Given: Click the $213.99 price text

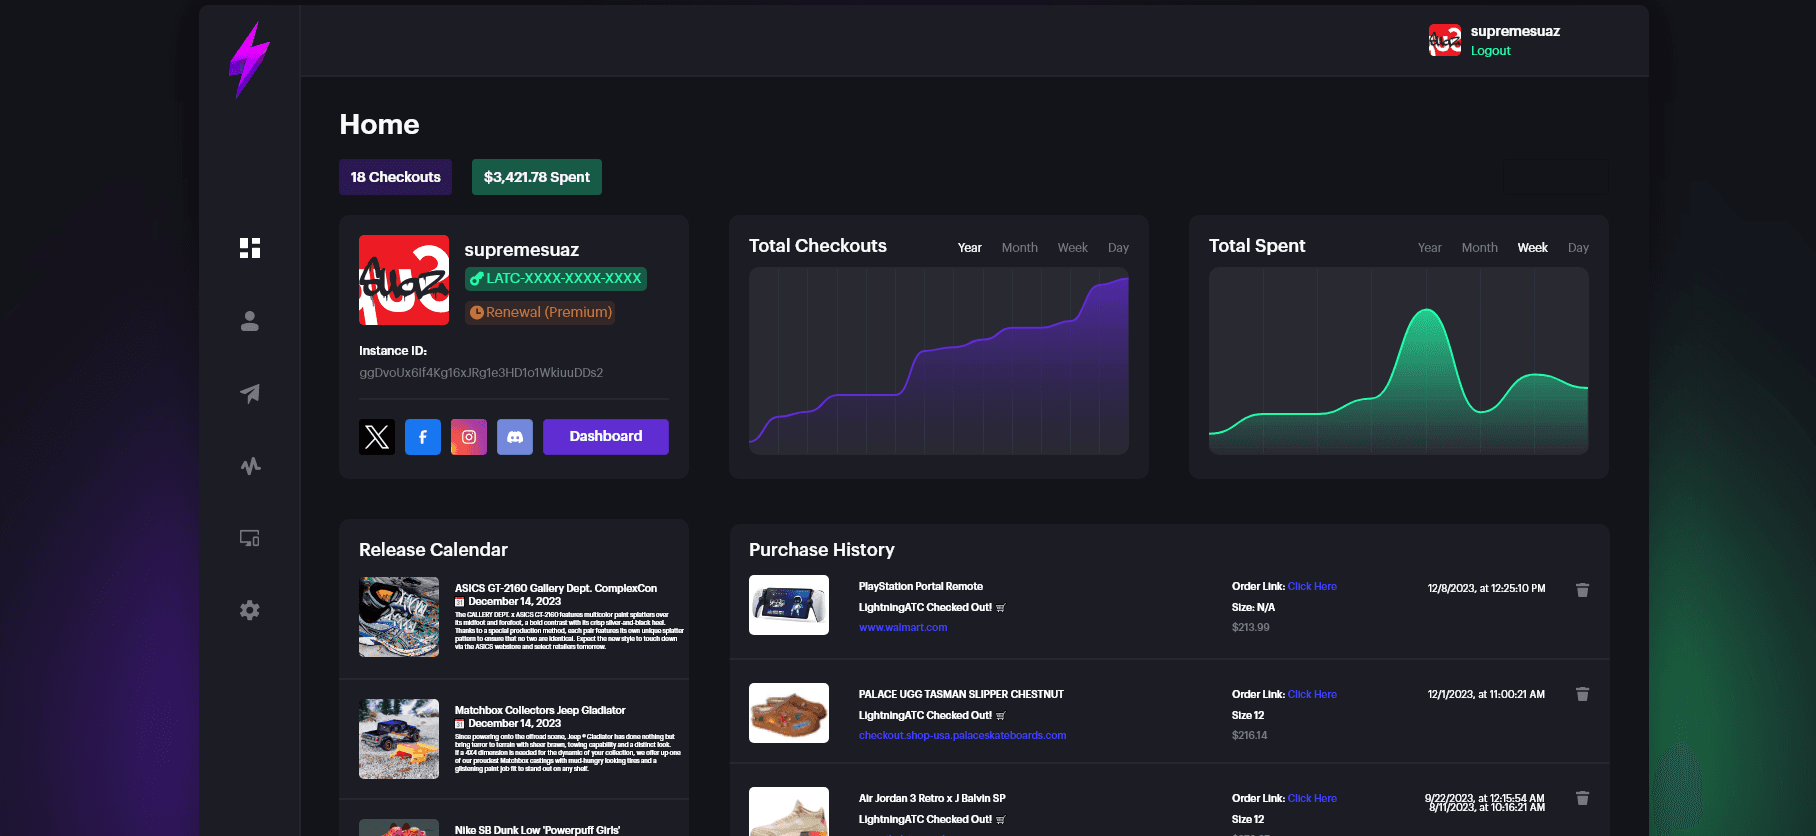Looking at the screenshot, I should point(1251,628).
